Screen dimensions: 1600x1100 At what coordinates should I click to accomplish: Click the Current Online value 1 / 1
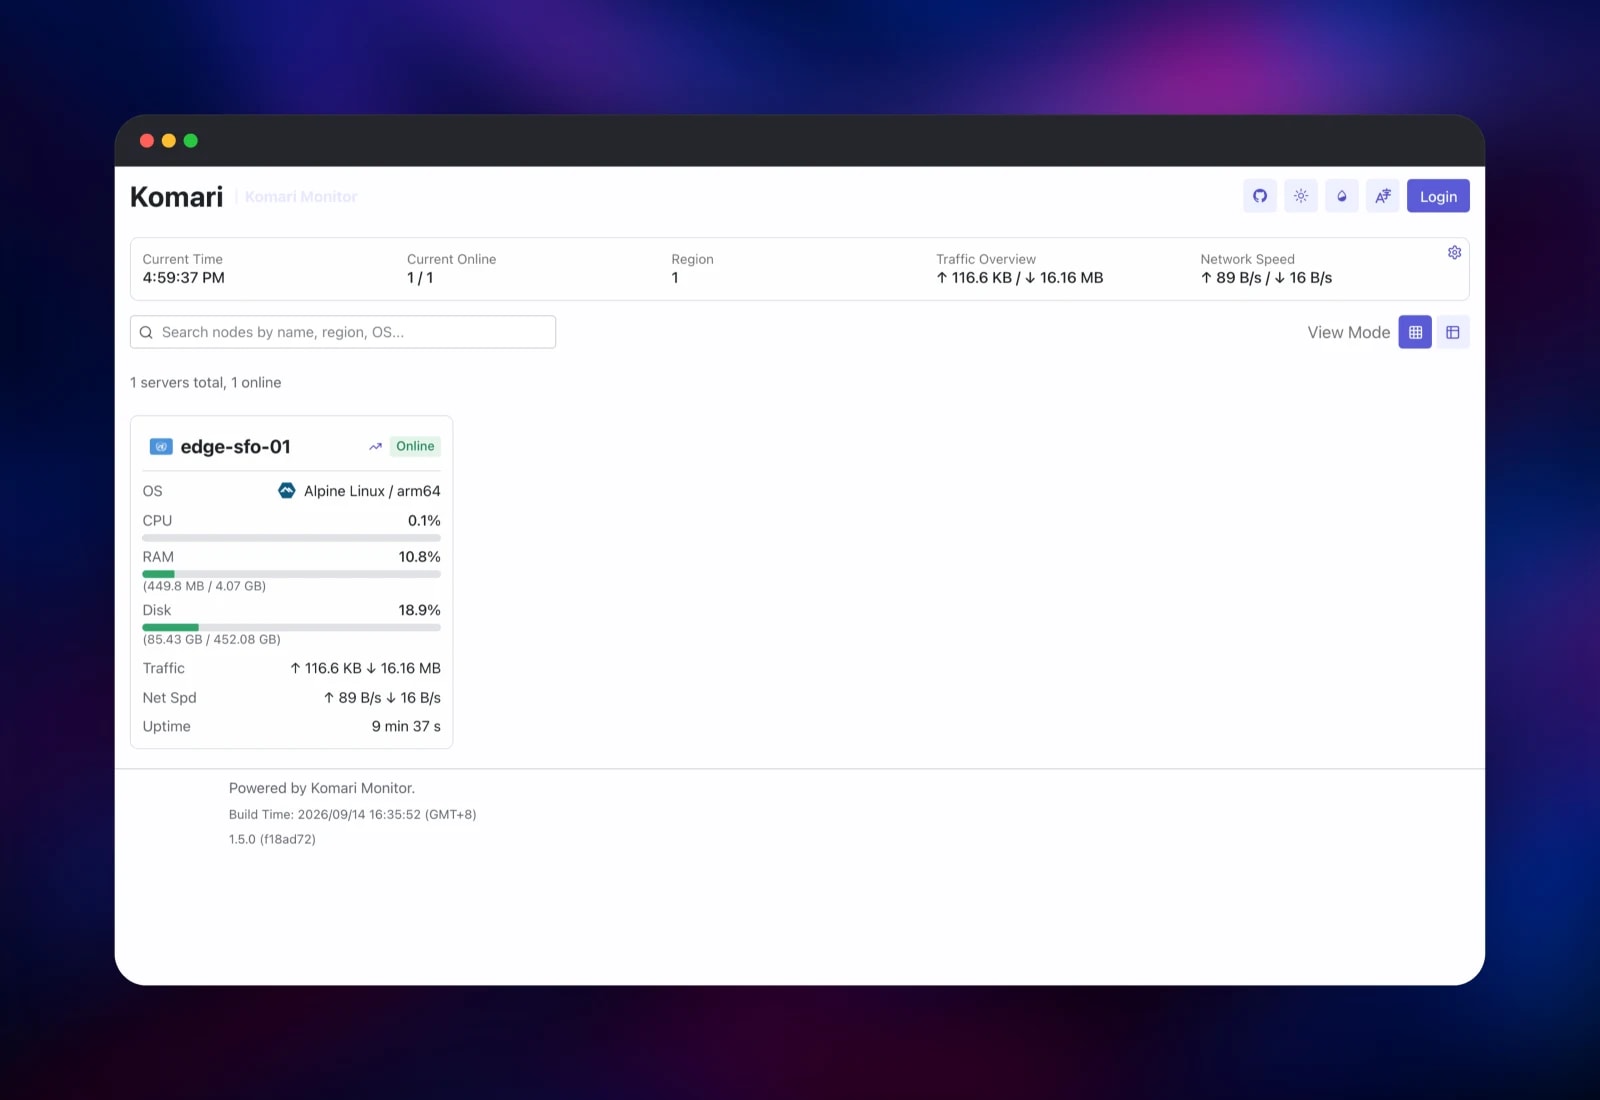point(420,278)
